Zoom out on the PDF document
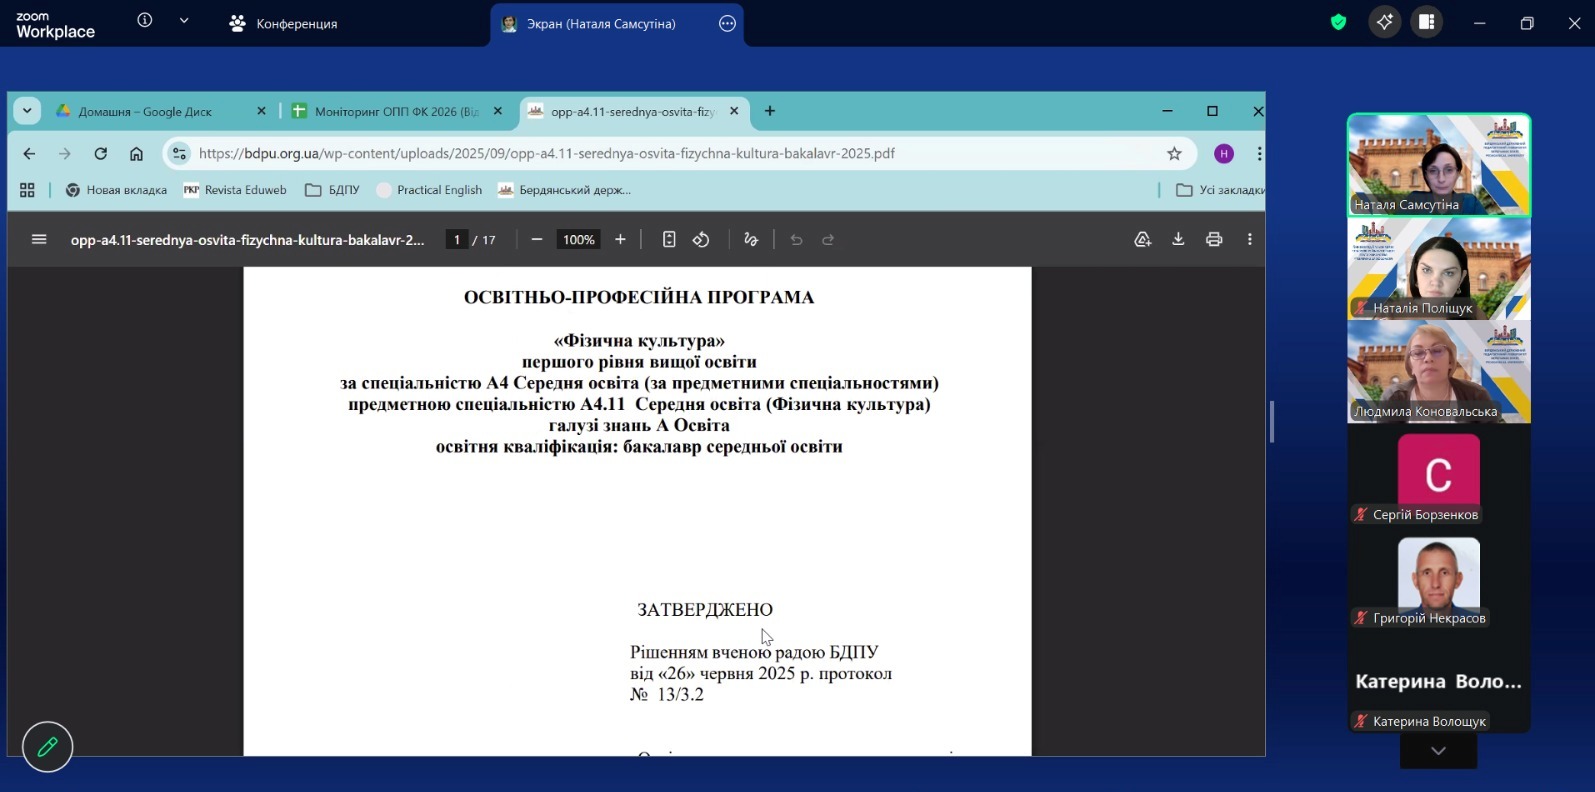 537,239
